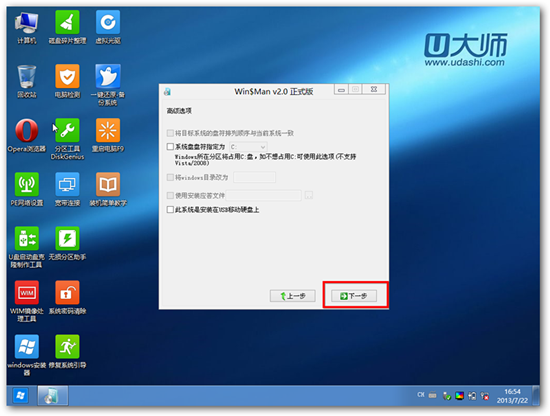Screen dimensions: 550x416
Task: Toggle the change Windows directory checkbox
Action: 170,177
